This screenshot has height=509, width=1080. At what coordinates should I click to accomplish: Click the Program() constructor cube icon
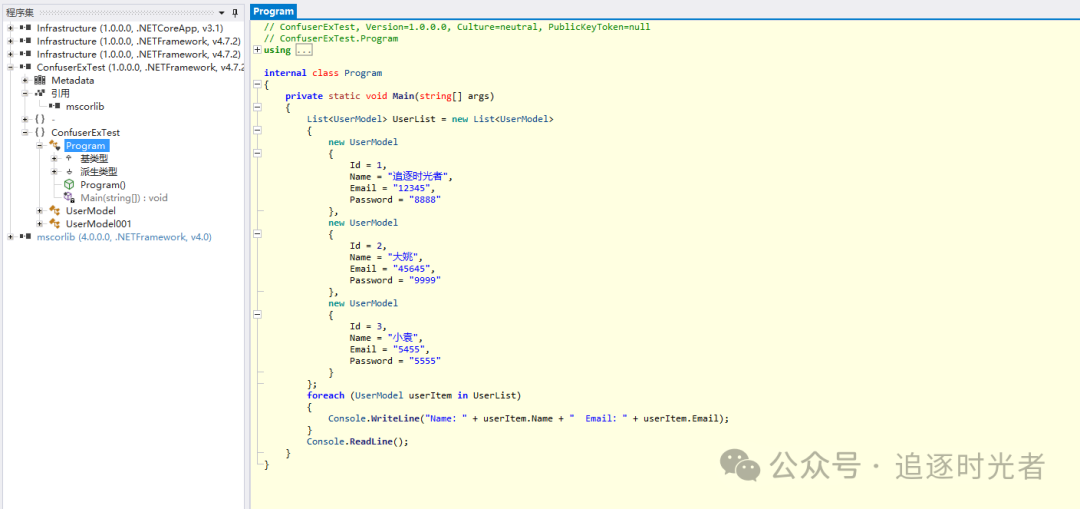coord(69,185)
